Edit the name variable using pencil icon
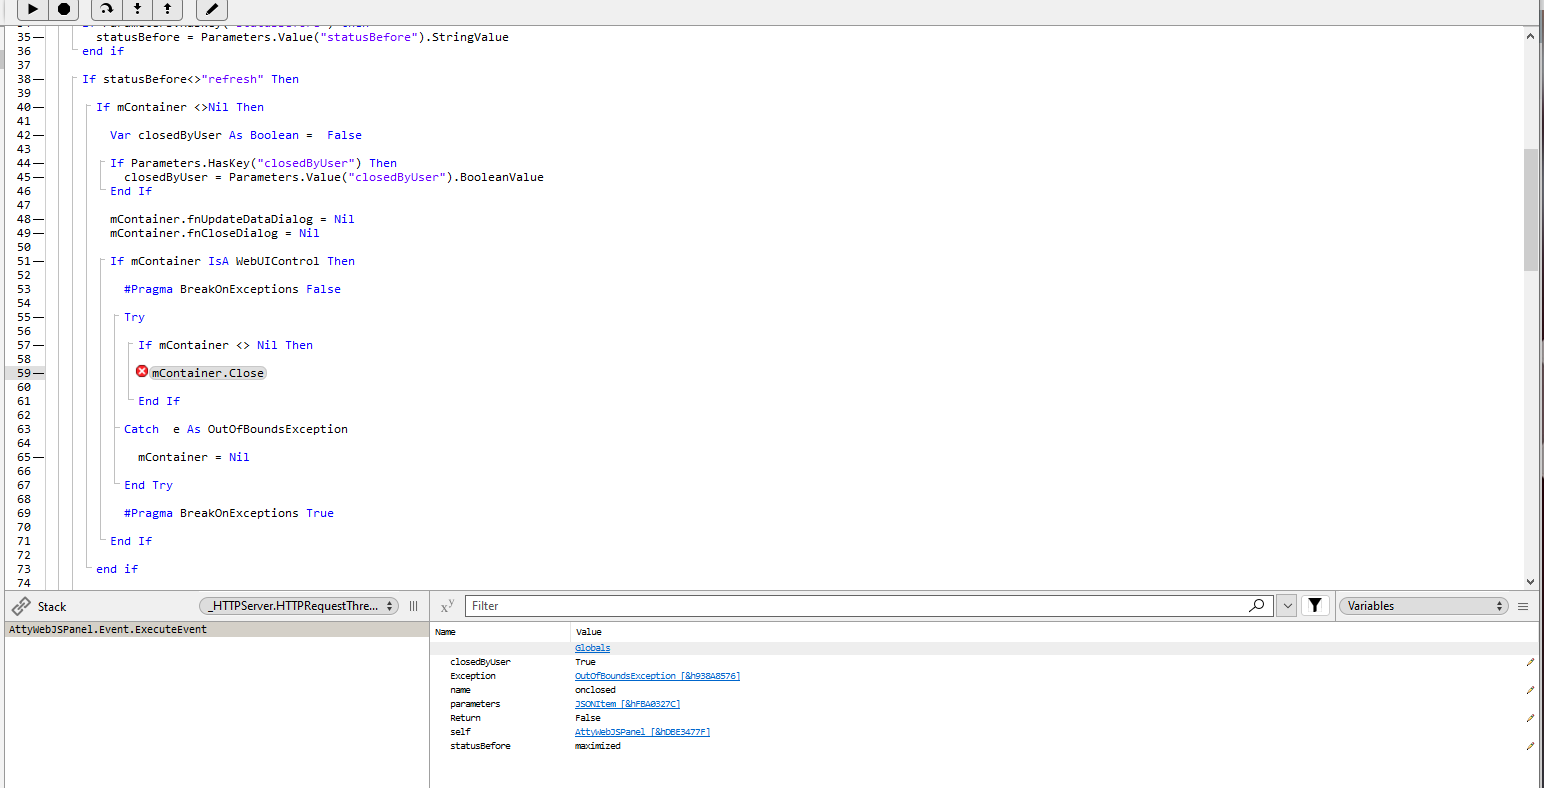This screenshot has height=788, width=1544. coord(1530,690)
